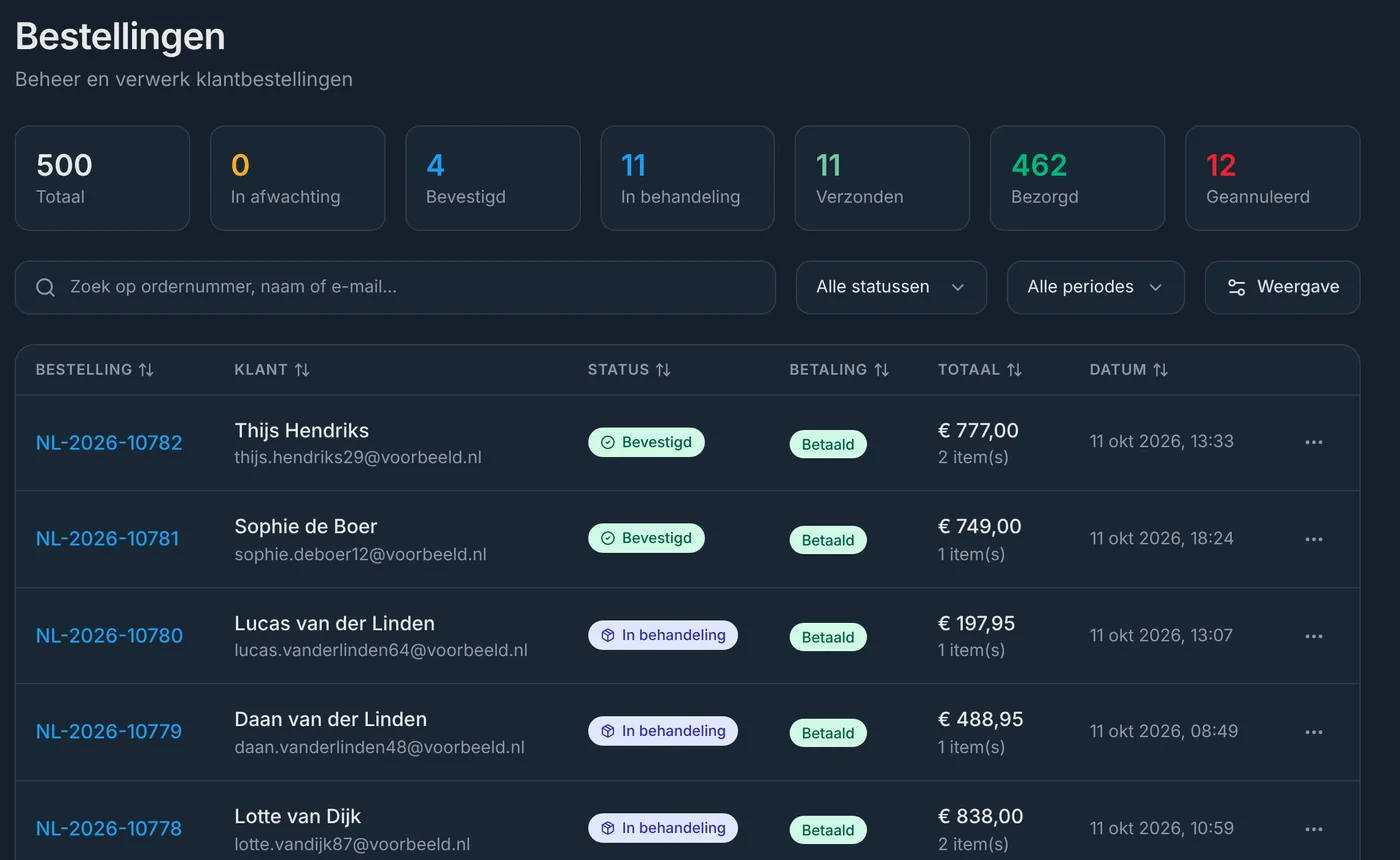
Task: Click the sort arrows next to Totaal column
Action: pyautogui.click(x=1014, y=370)
